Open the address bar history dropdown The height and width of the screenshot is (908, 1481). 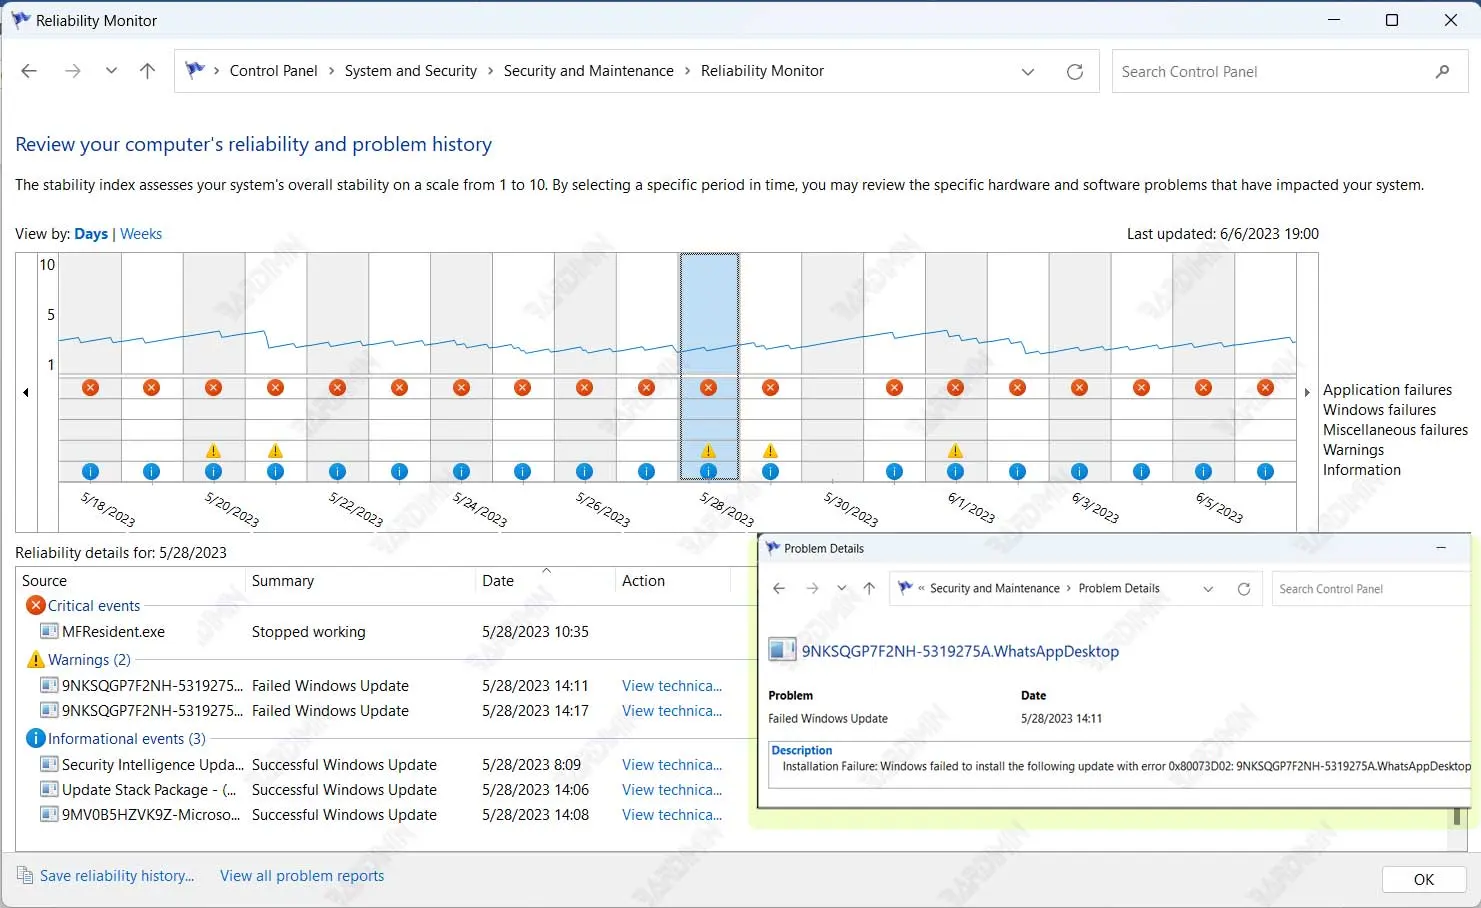coord(1028,72)
